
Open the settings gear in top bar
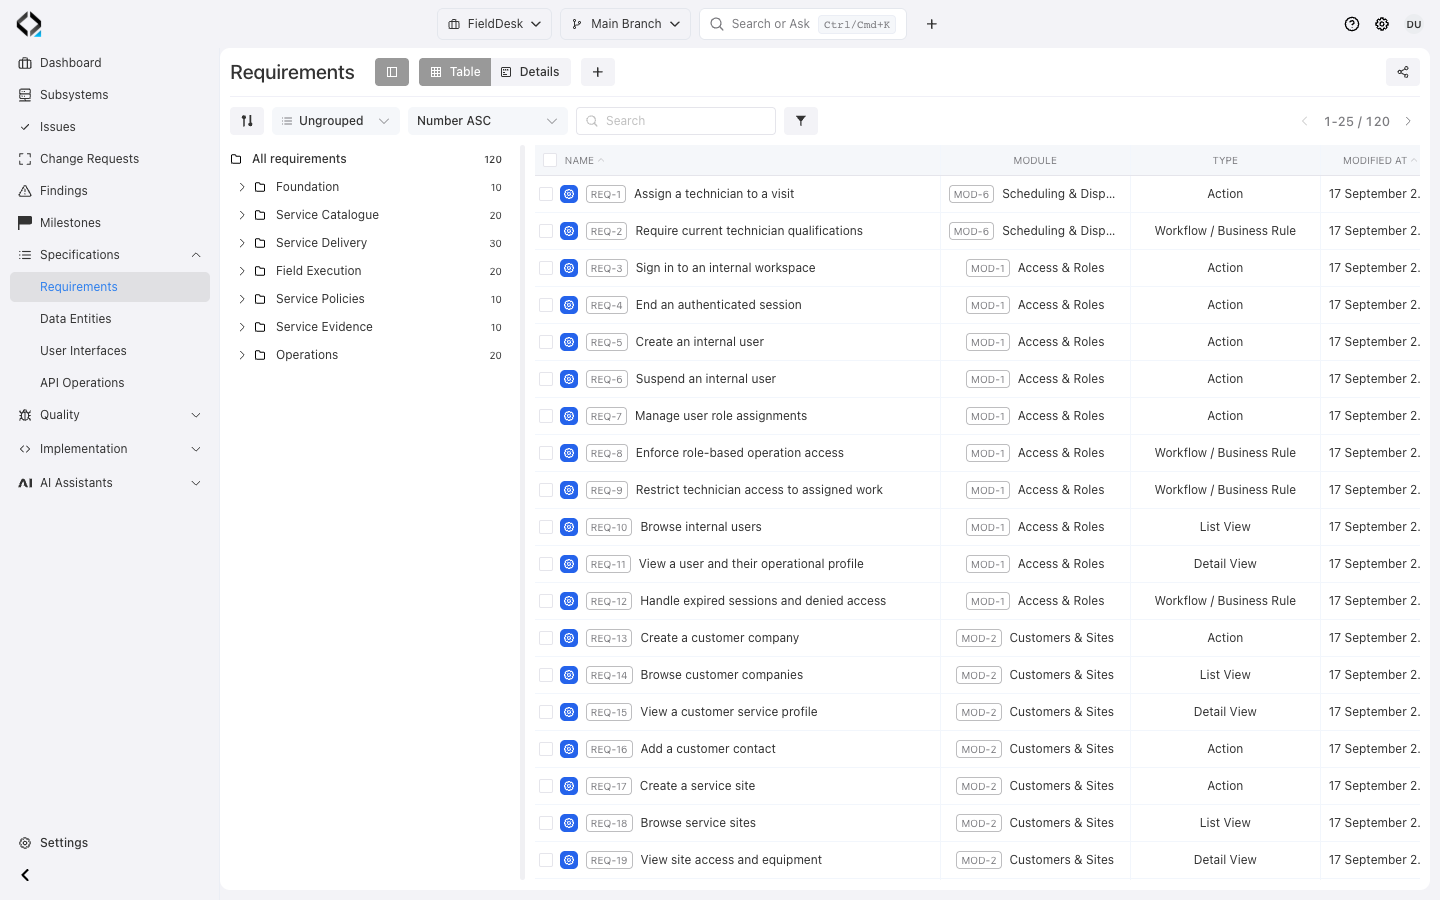(x=1382, y=24)
